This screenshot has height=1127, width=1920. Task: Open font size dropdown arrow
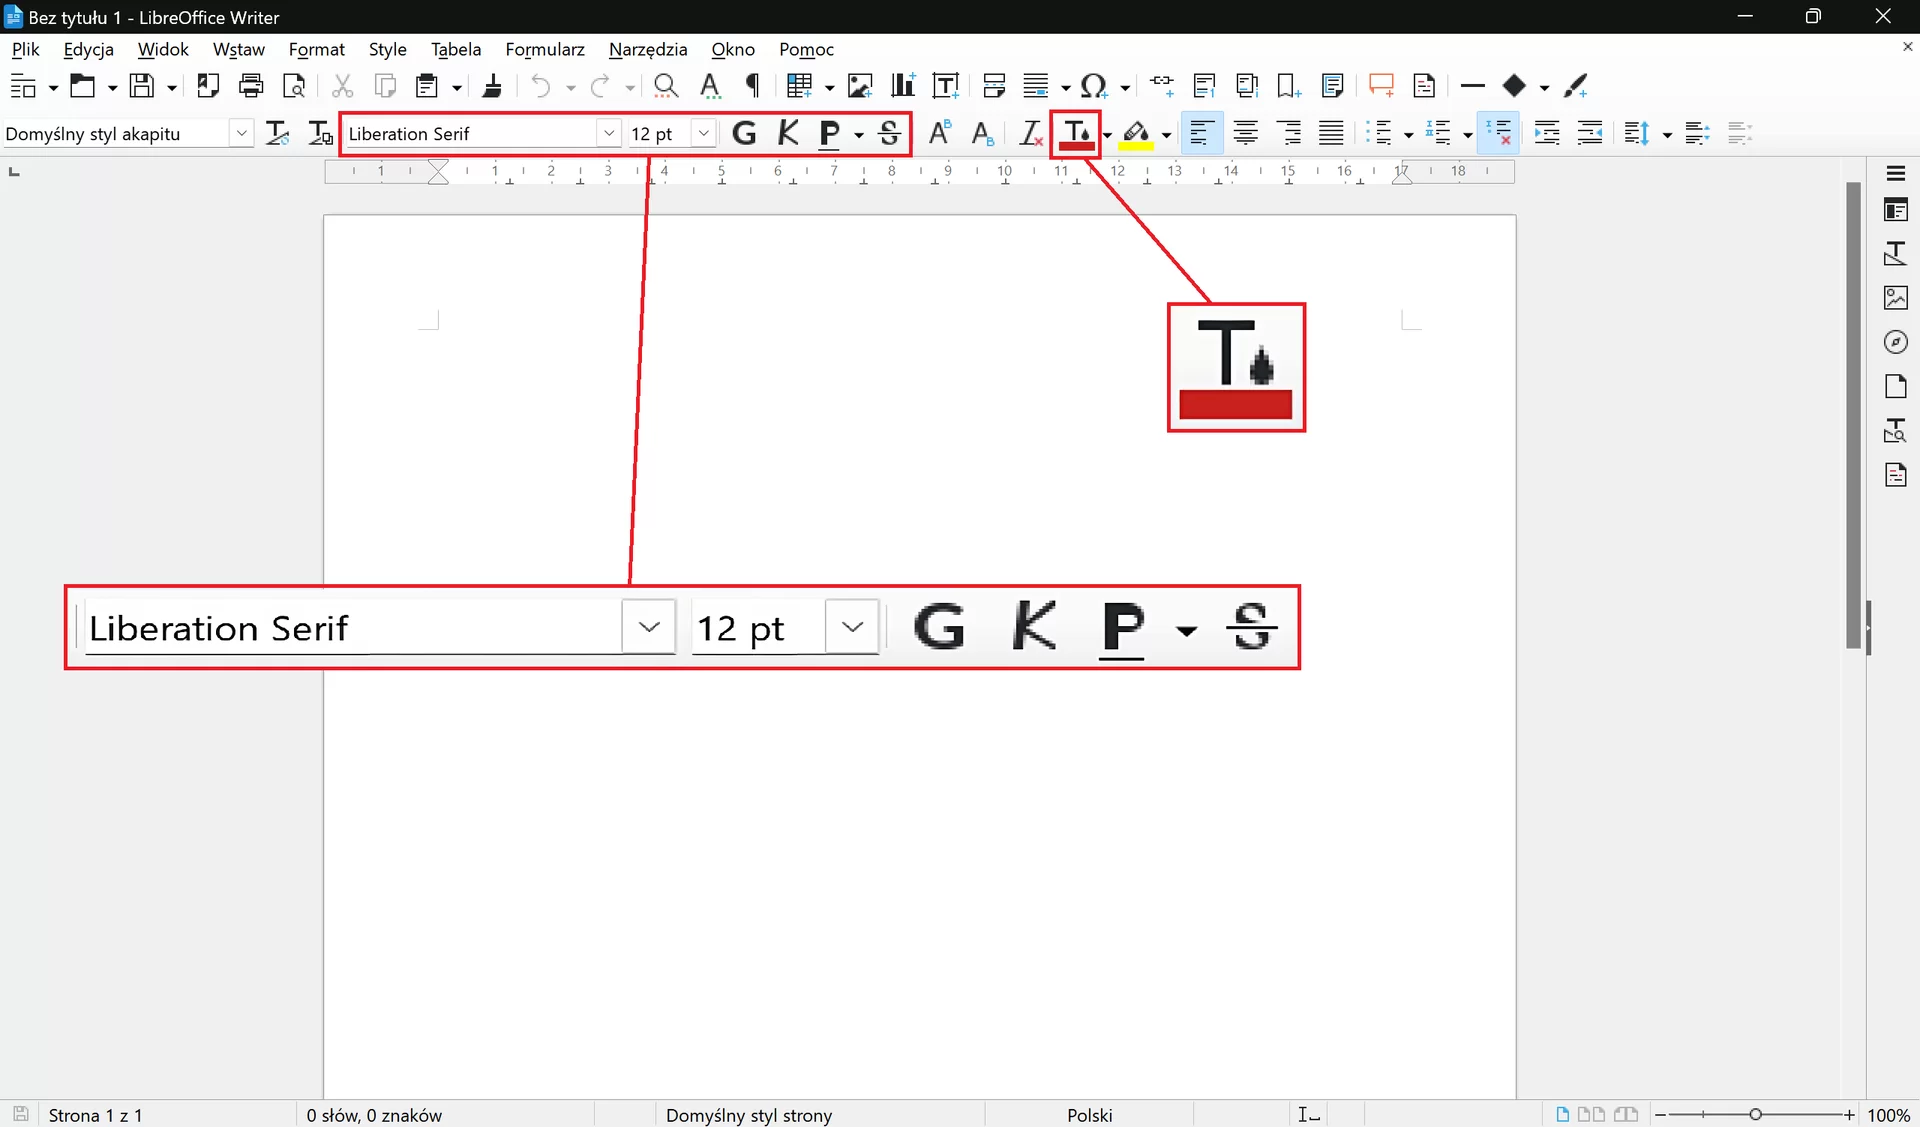(x=703, y=133)
